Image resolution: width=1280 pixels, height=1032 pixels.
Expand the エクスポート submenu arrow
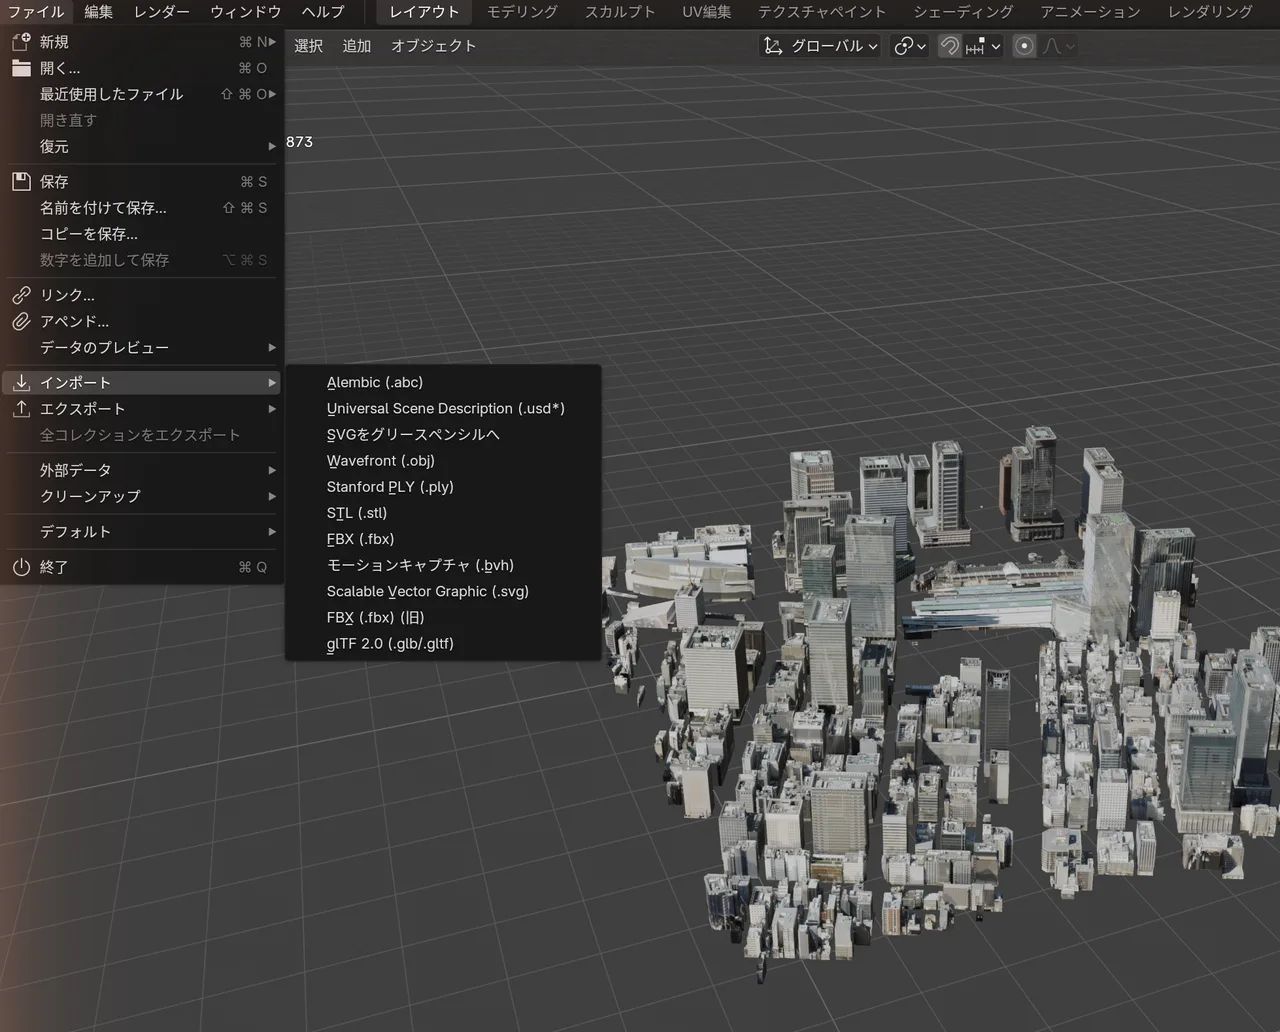271,409
